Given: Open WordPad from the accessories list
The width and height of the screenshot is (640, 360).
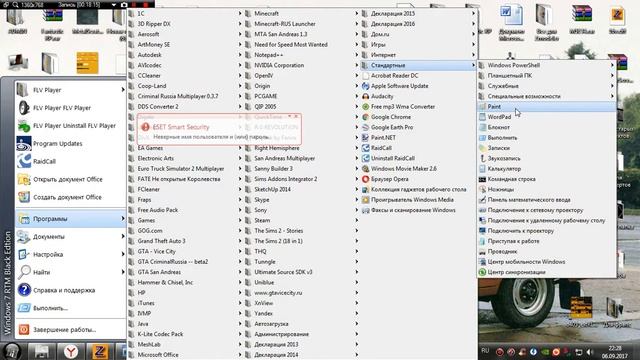Looking at the screenshot, I should [x=546, y=117].
